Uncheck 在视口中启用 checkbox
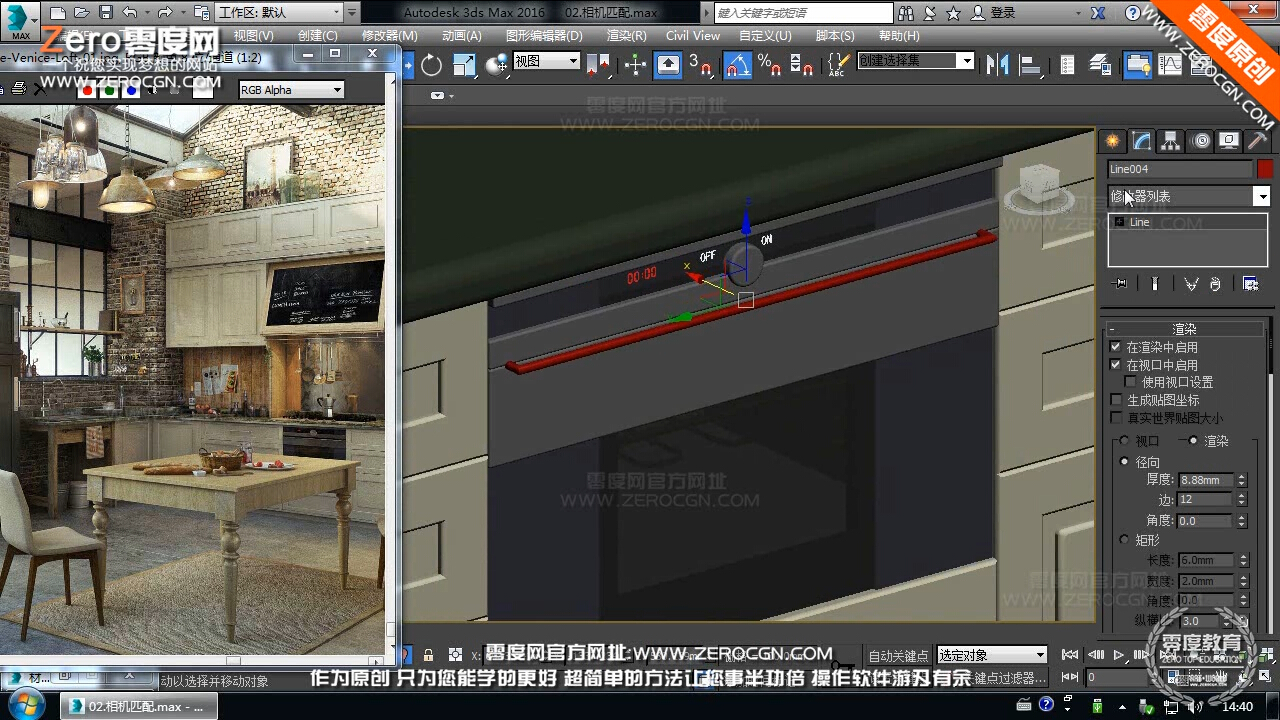This screenshot has width=1280, height=720. tap(1116, 365)
